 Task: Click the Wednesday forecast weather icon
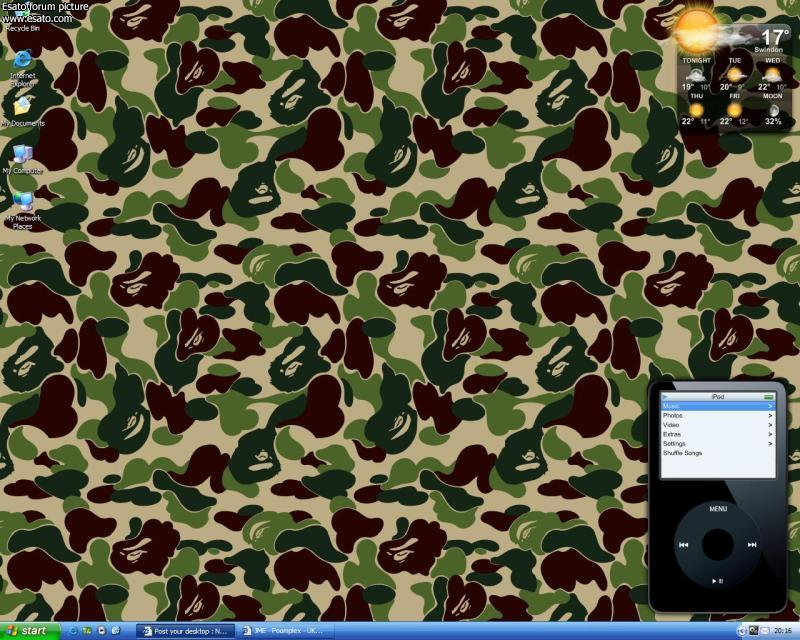coord(772,74)
